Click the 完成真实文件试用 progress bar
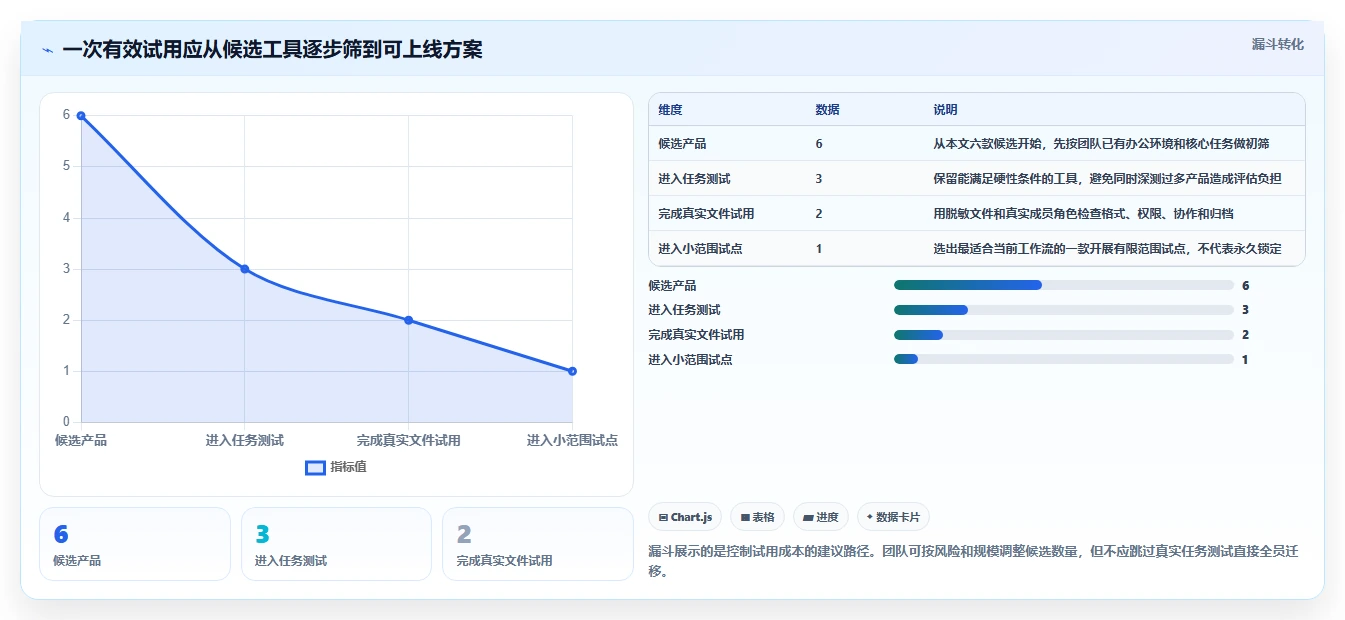Viewport: 1345px width, 620px height. click(1064, 335)
